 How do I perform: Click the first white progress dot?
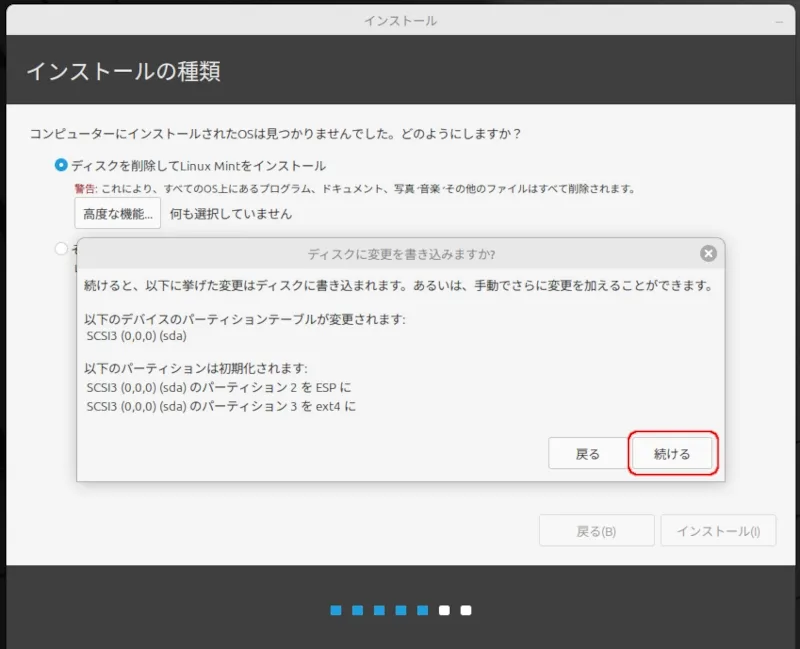[444, 610]
